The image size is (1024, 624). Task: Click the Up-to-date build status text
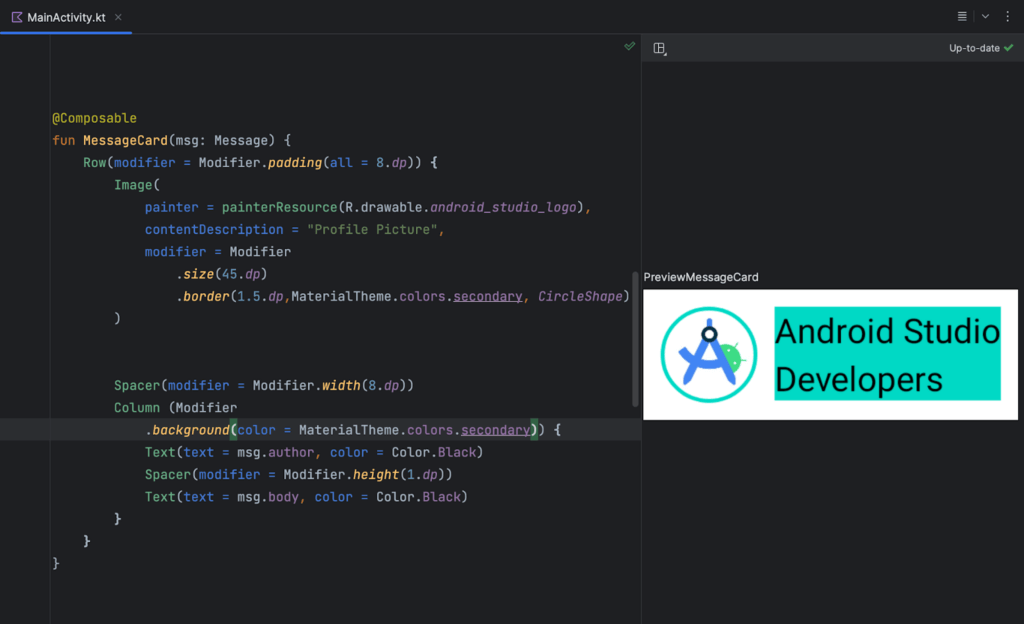click(x=975, y=47)
